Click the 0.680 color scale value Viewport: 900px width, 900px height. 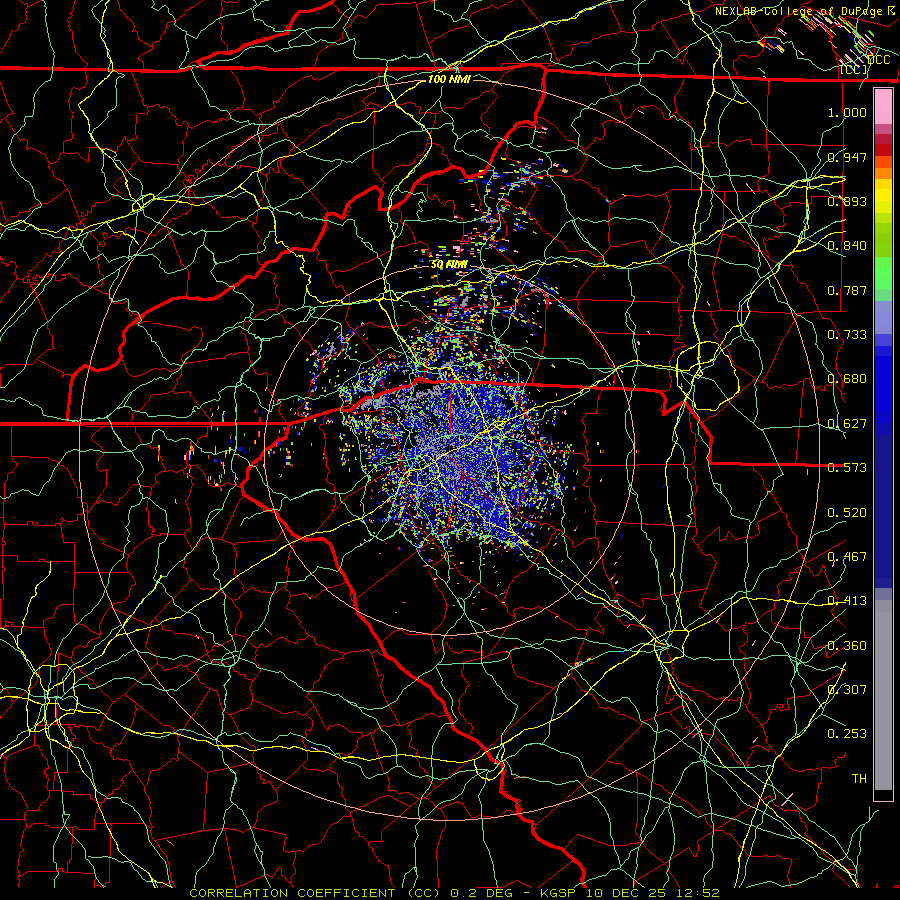(x=847, y=379)
